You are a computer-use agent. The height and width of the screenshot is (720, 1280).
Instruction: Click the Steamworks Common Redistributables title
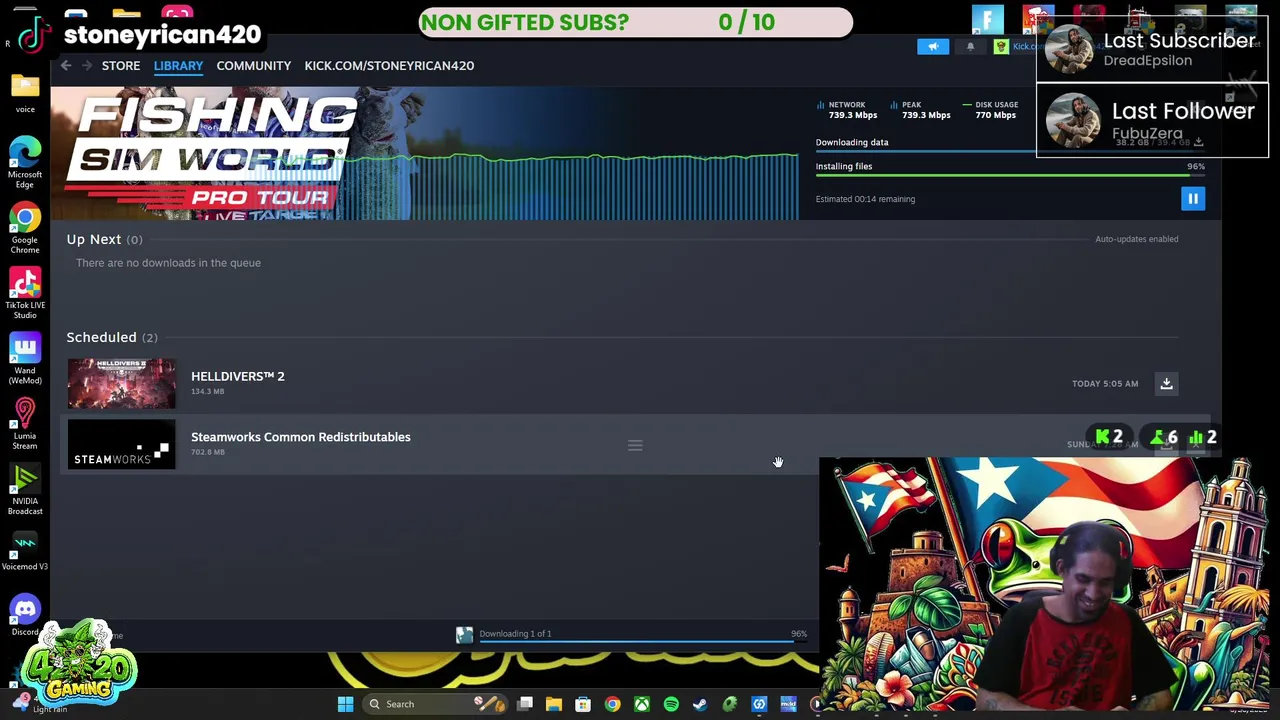(301, 437)
